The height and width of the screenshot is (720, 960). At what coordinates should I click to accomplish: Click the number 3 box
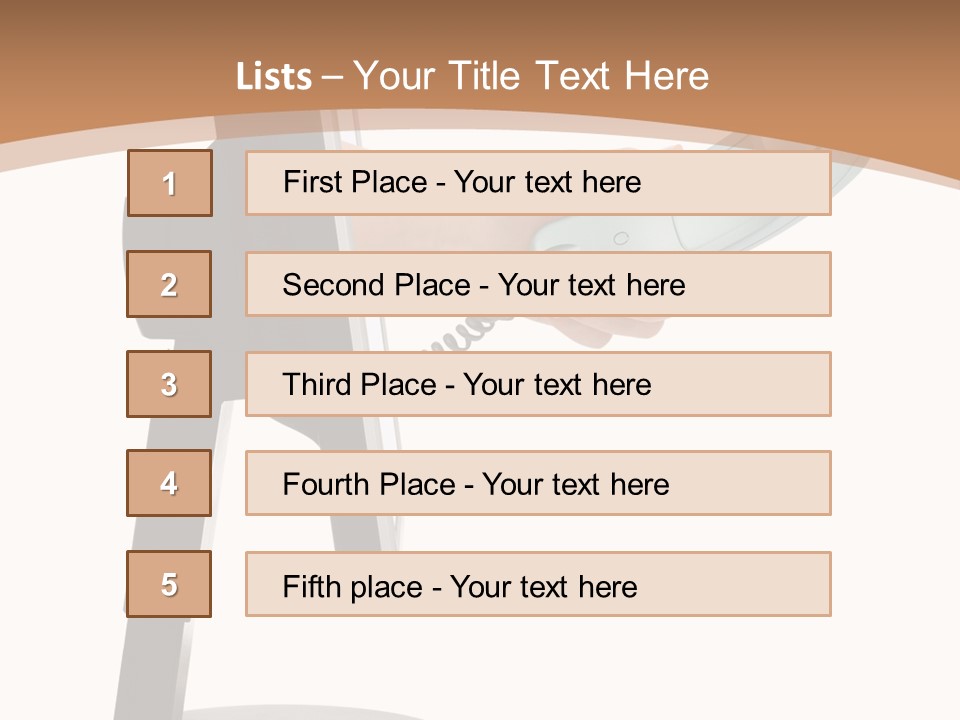click(x=169, y=384)
